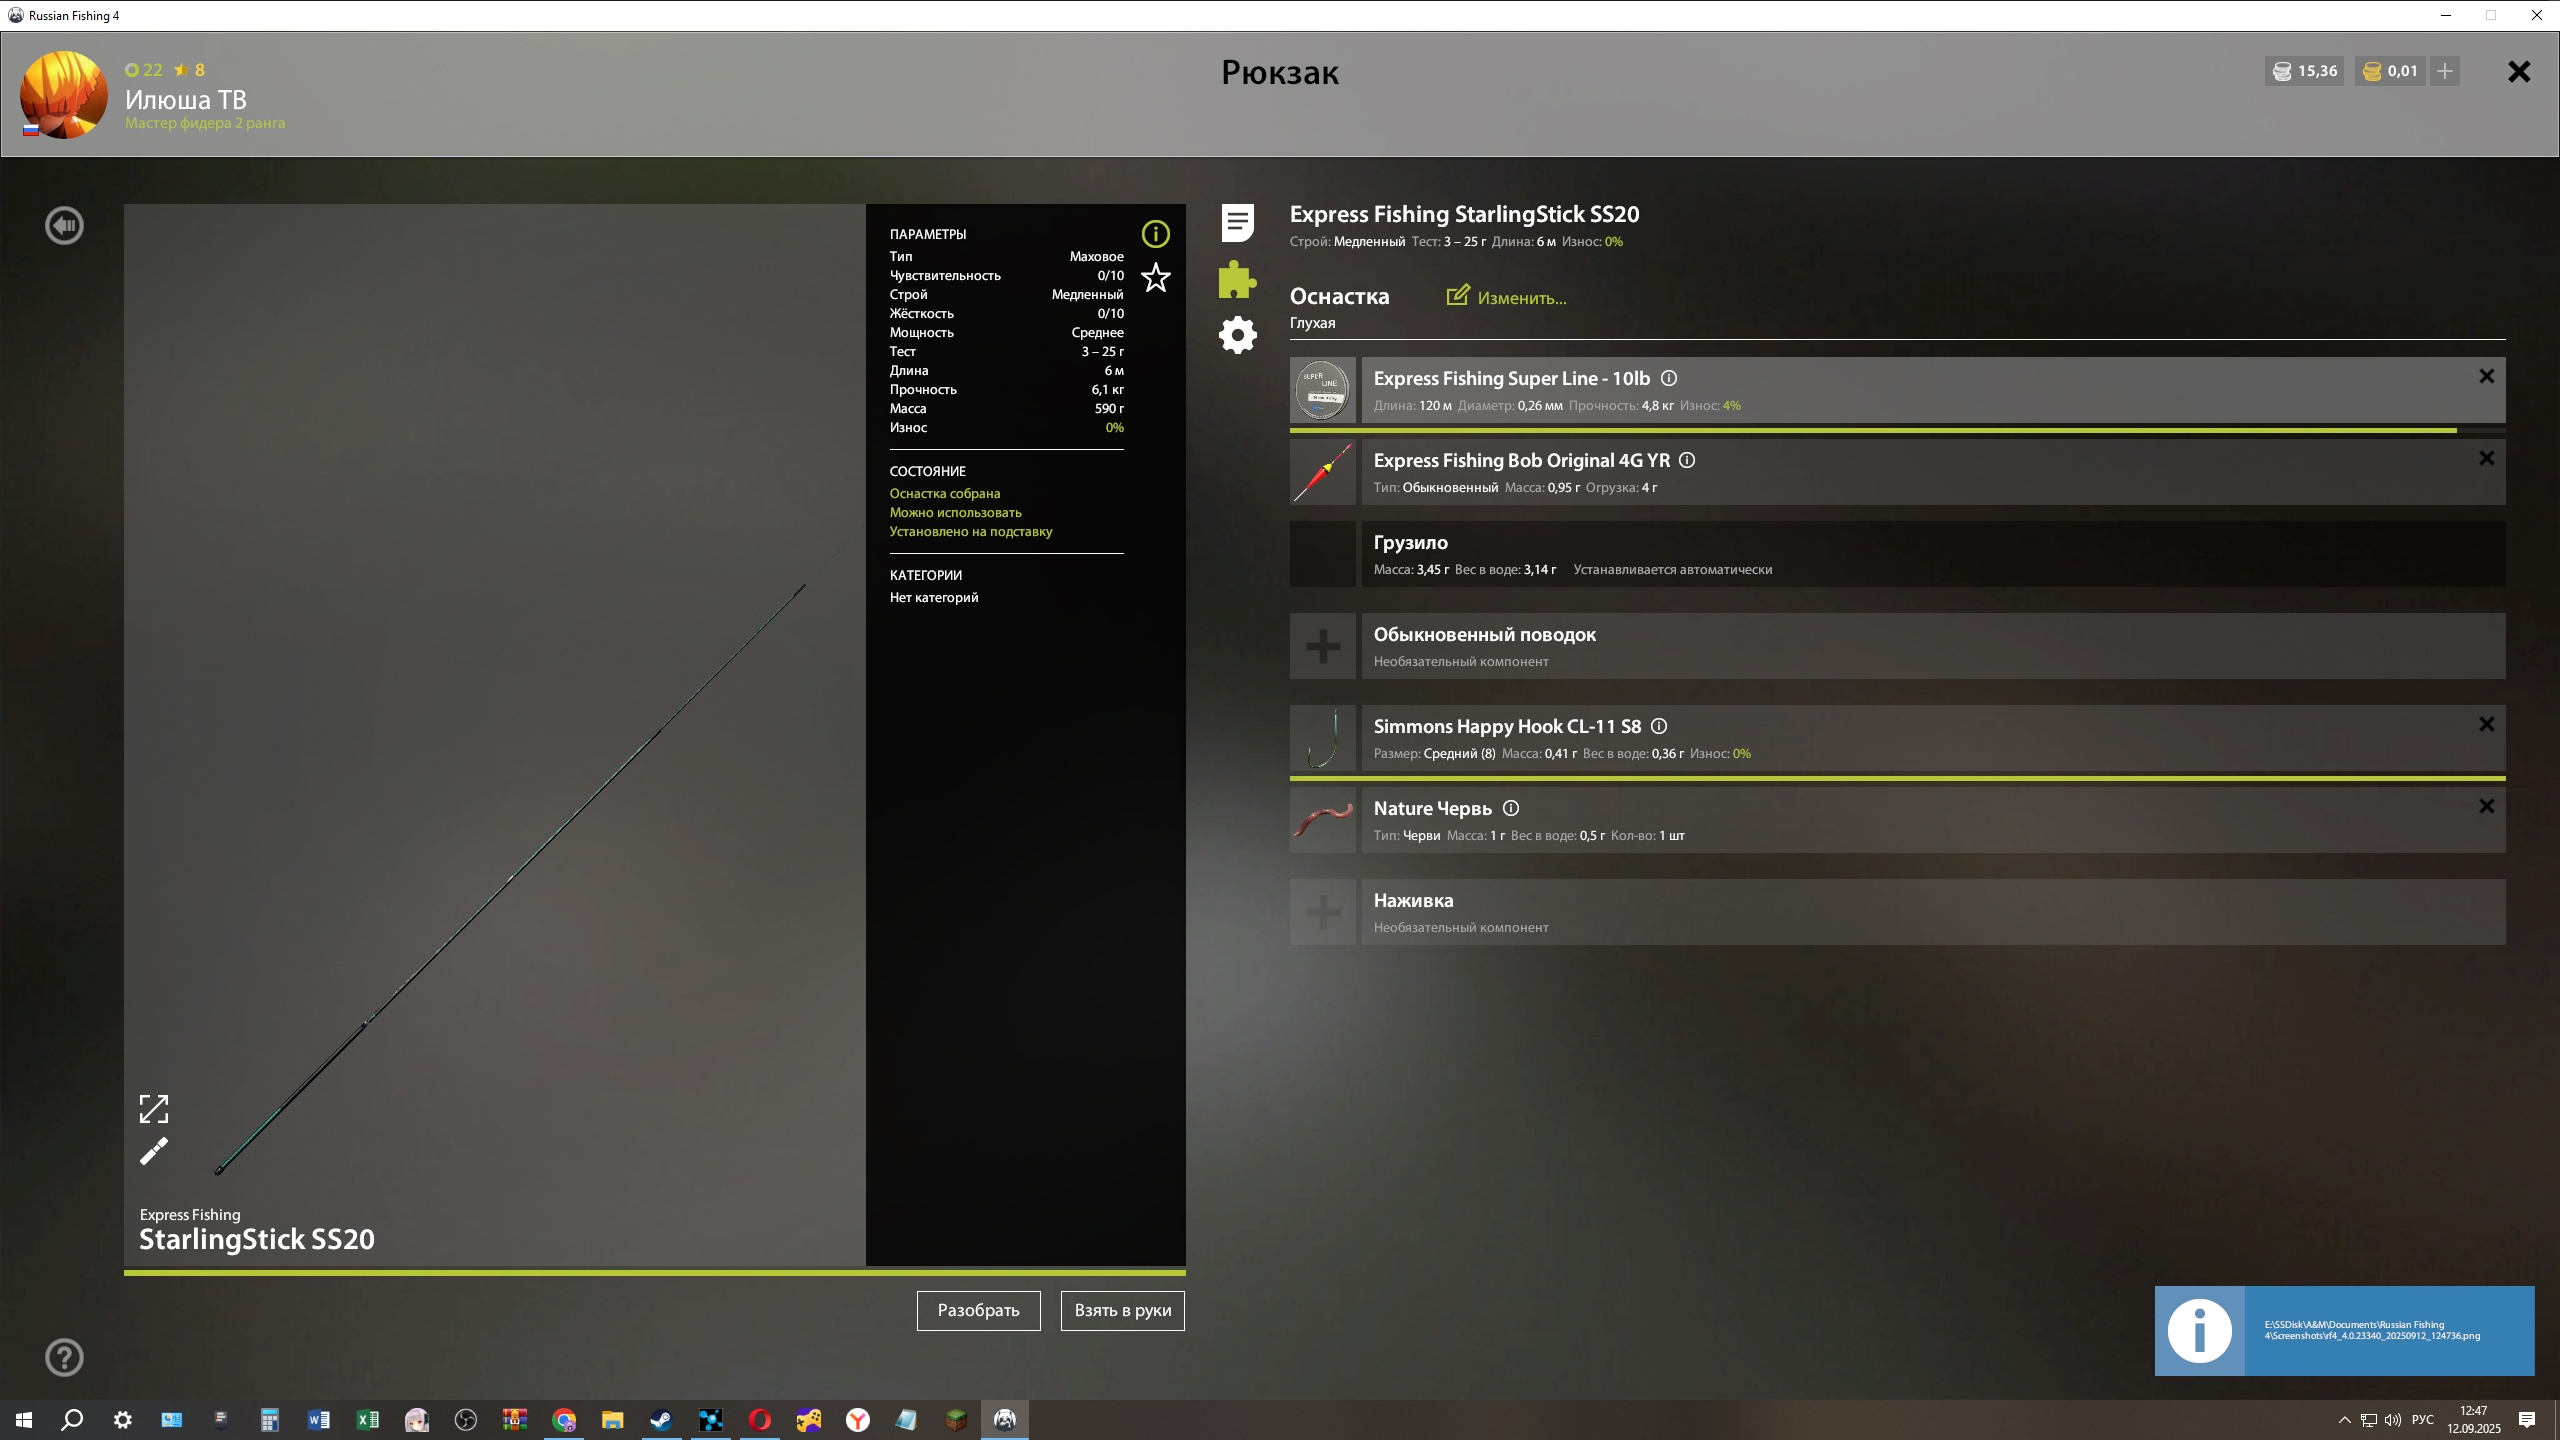Open Windows notification center
Screen dimensions: 2560x1440
coord(2527,1420)
